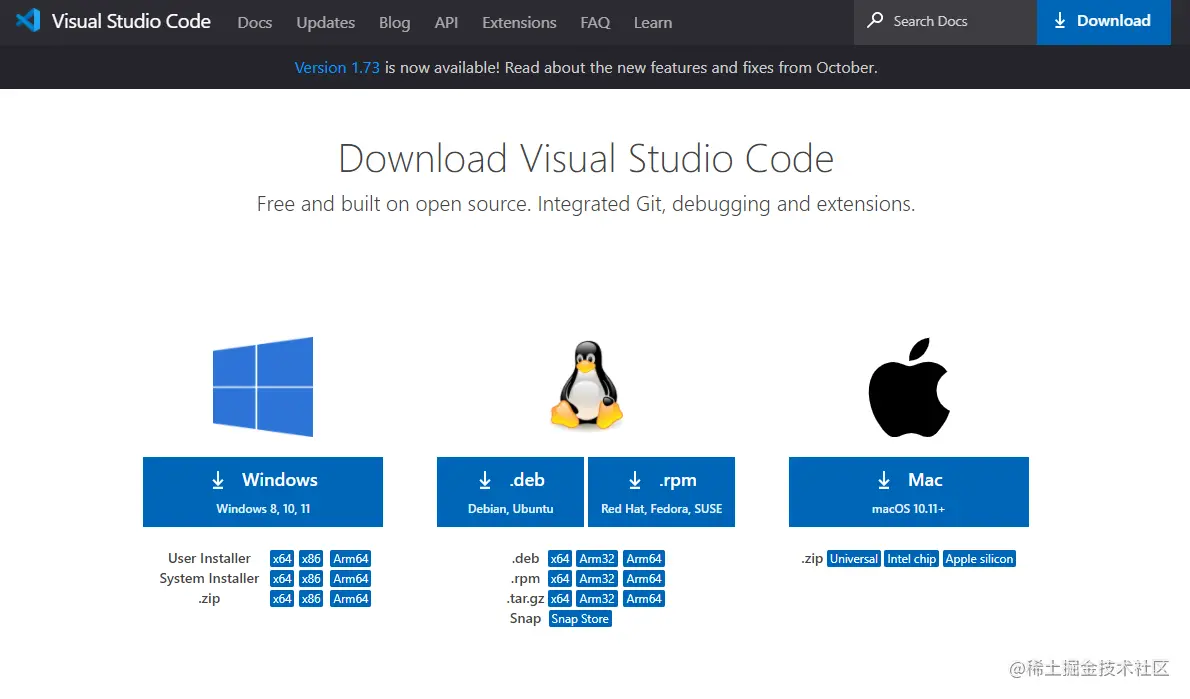Select User Installer x86 for Windows
Image resolution: width=1190 pixels, height=699 pixels.
coord(311,559)
